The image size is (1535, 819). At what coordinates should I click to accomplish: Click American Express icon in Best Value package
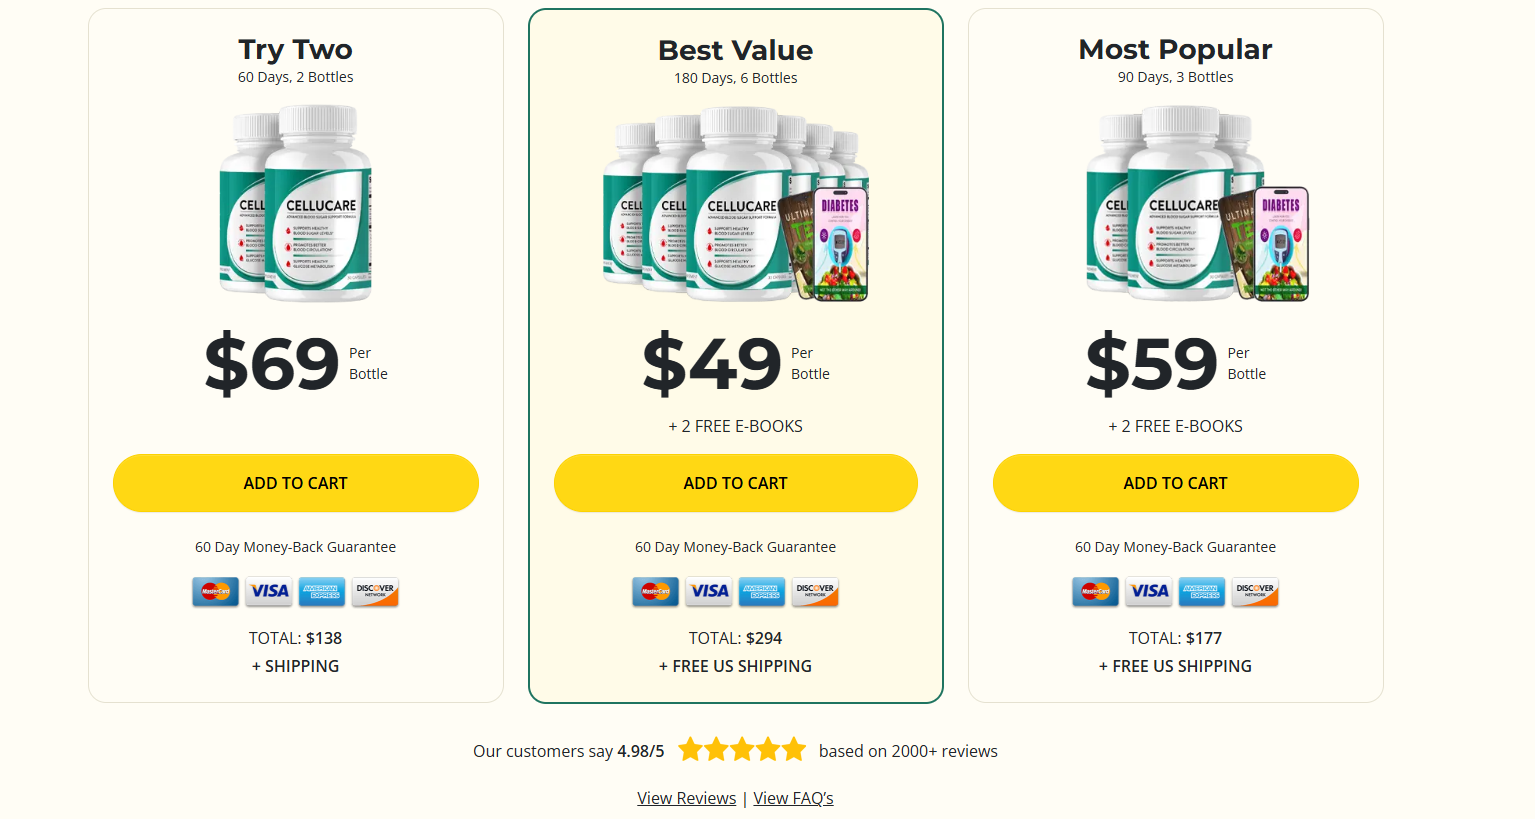pos(762,592)
